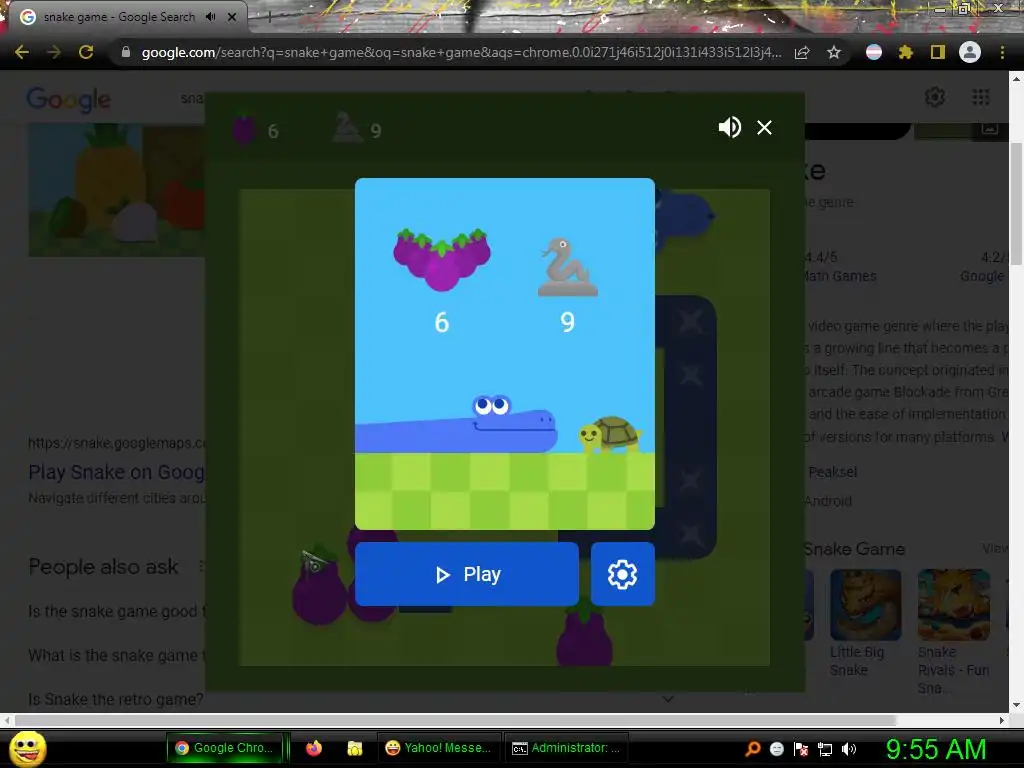Switch to Google Chrome taskbar button

point(225,748)
